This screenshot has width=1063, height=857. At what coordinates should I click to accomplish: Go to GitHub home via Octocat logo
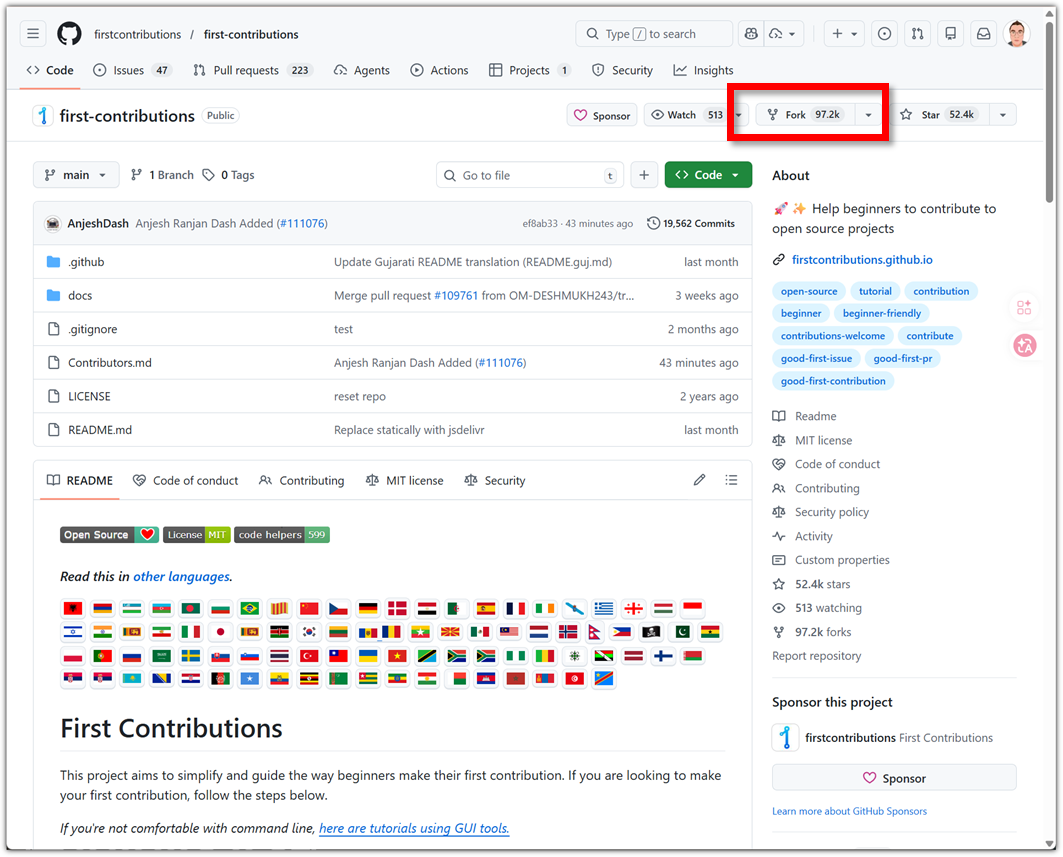69,34
